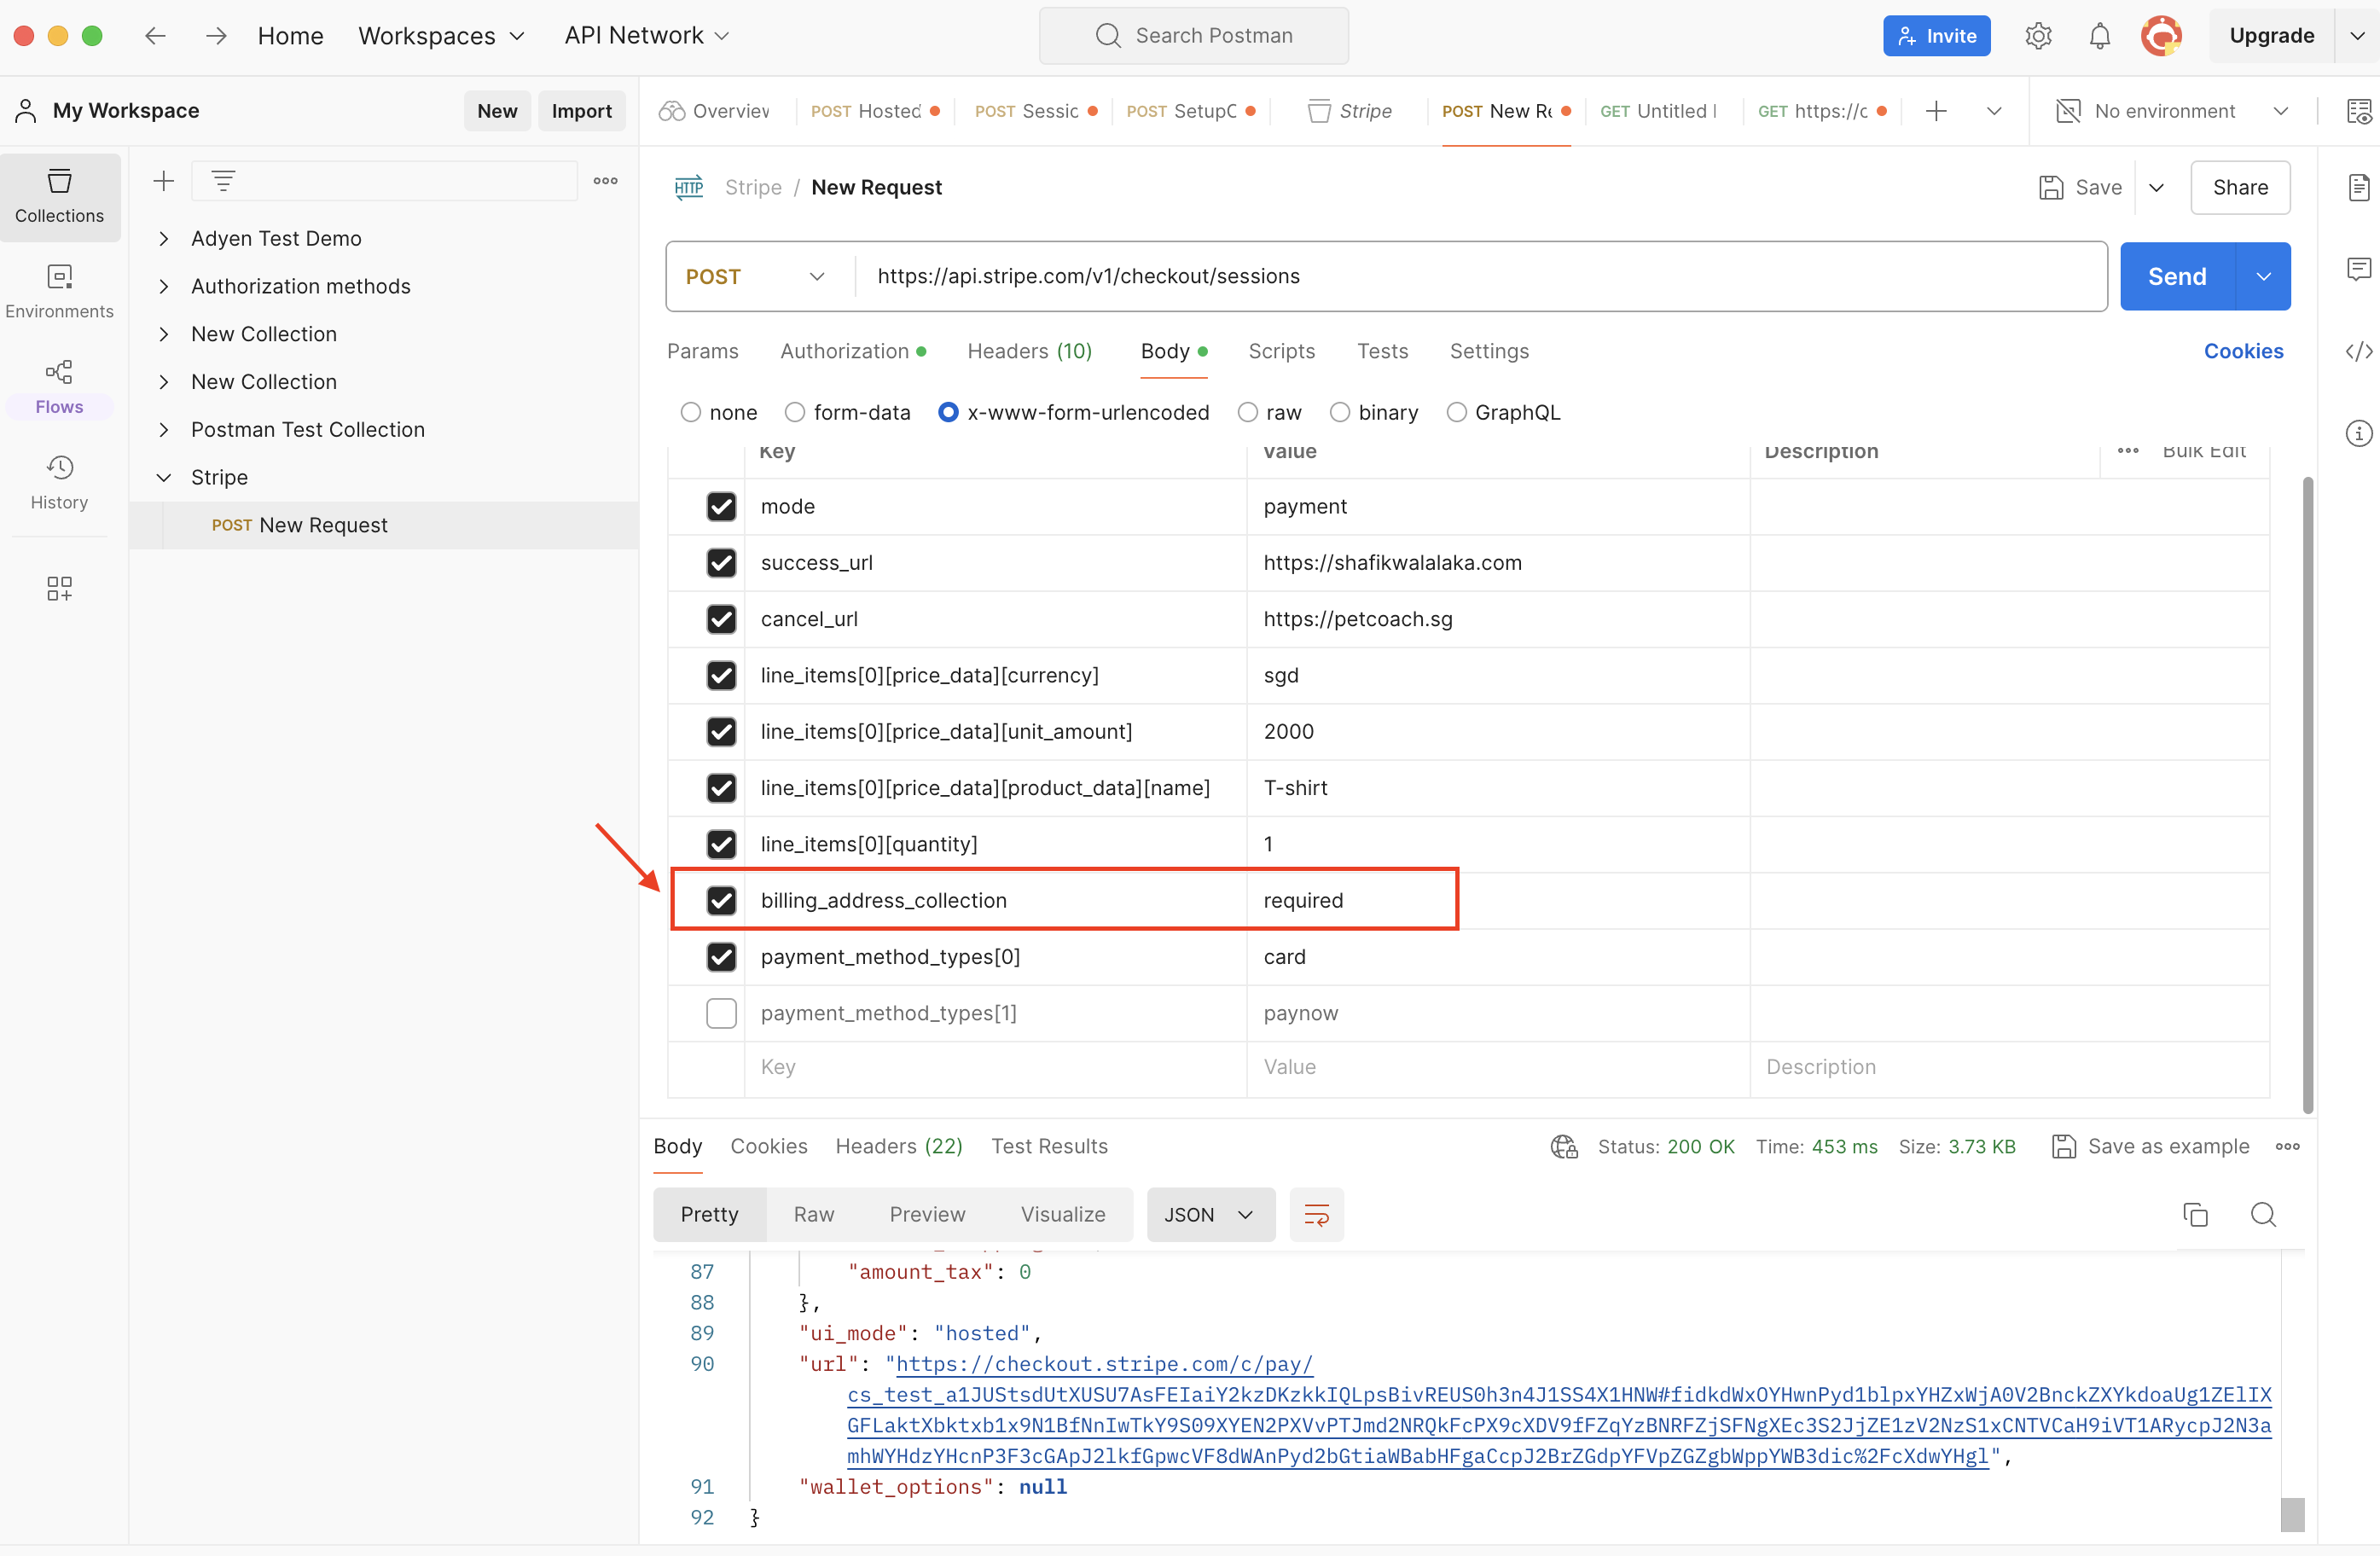Open a new request tab with plus
This screenshot has width=2380, height=1556.
(1935, 111)
